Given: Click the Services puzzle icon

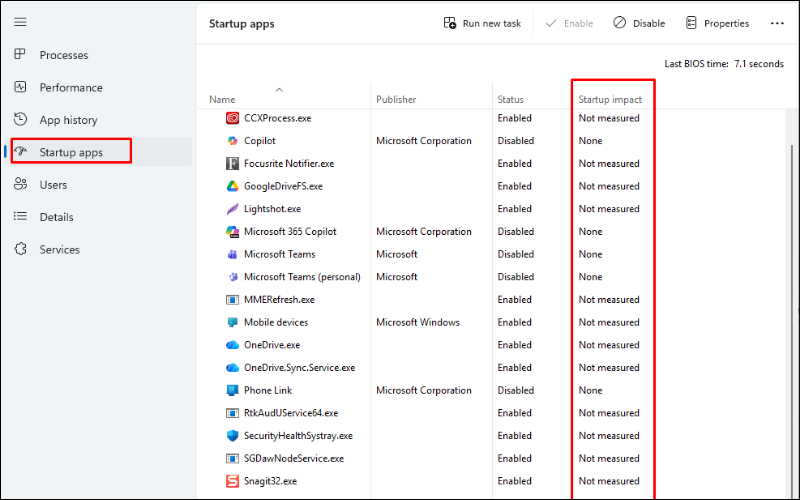Looking at the screenshot, I should 20,249.
